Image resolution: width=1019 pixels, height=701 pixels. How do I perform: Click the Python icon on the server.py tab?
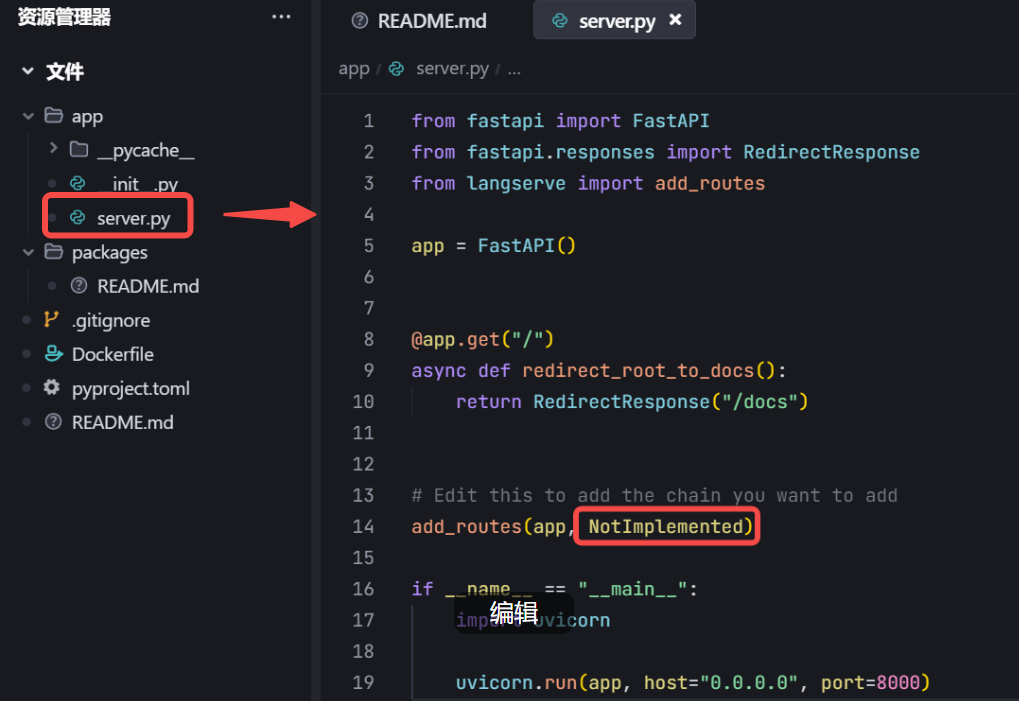click(x=560, y=21)
